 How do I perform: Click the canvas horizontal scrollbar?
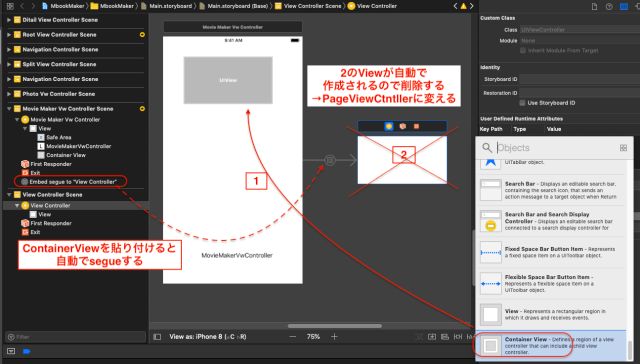tap(335, 326)
